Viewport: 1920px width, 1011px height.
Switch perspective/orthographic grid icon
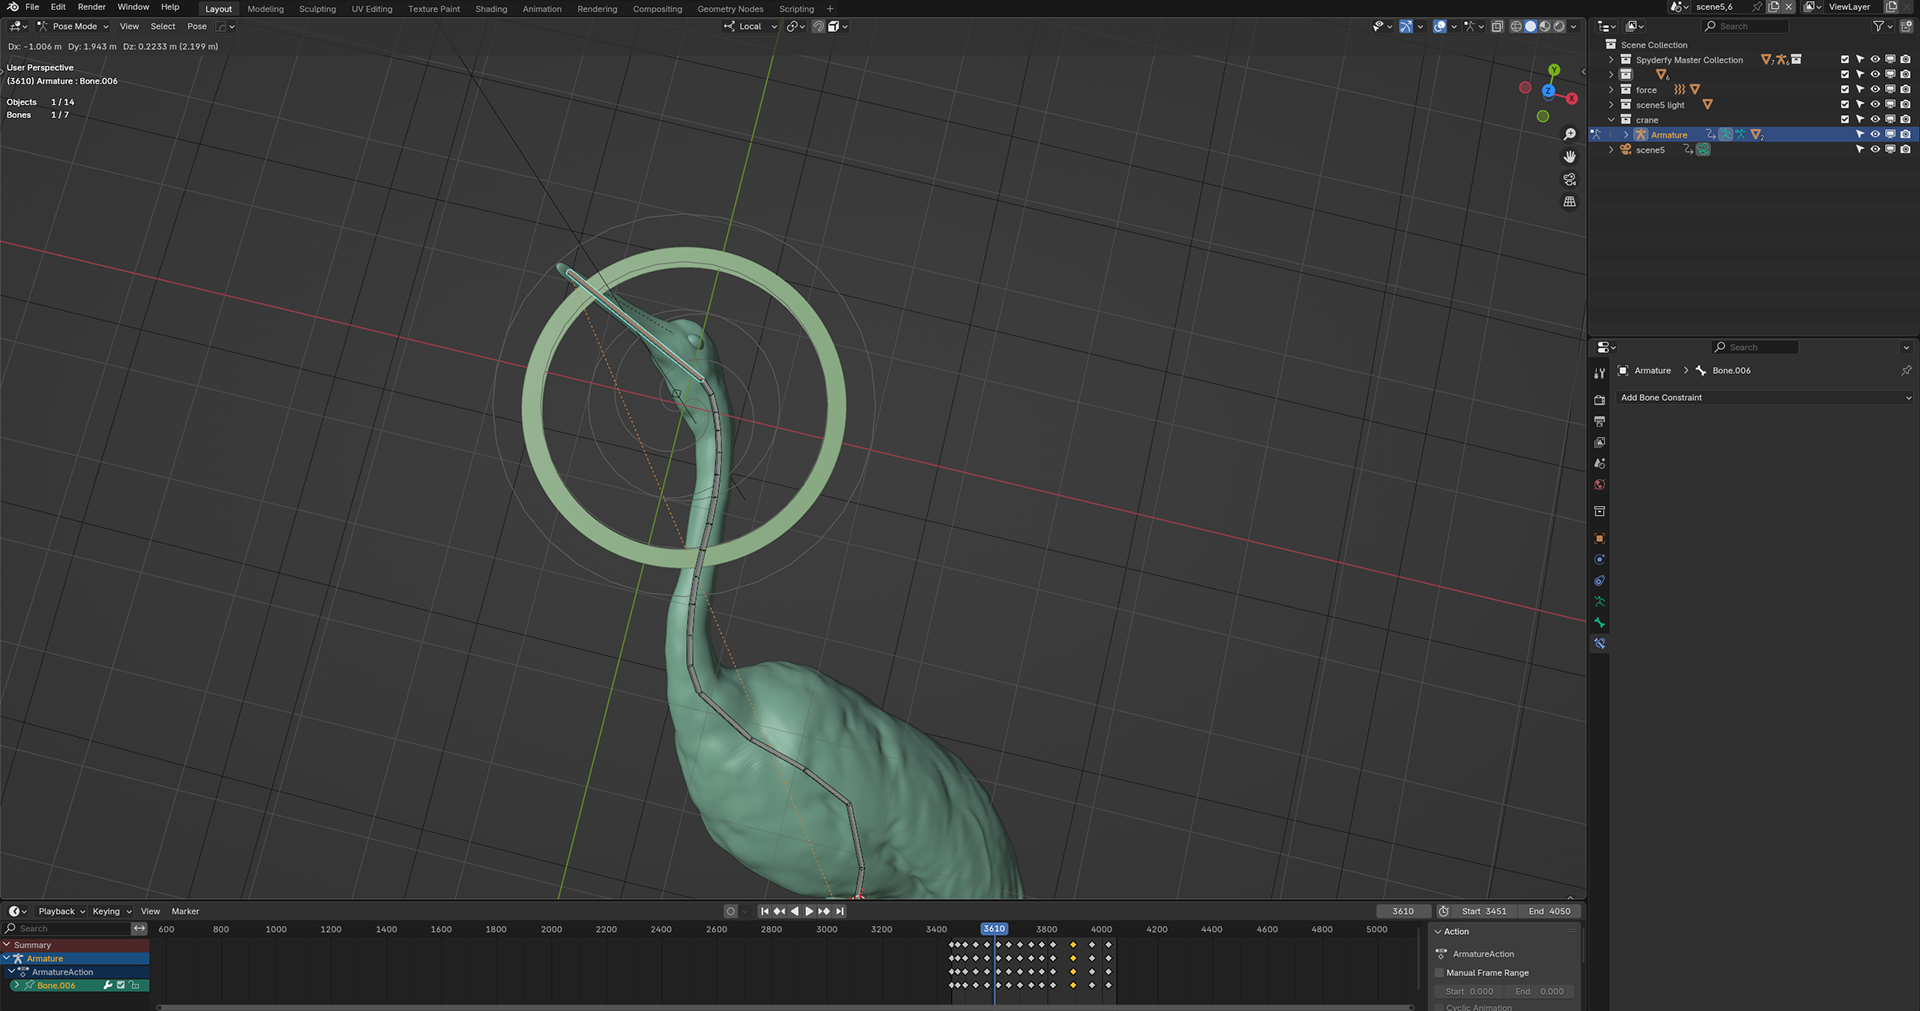coord(1569,201)
